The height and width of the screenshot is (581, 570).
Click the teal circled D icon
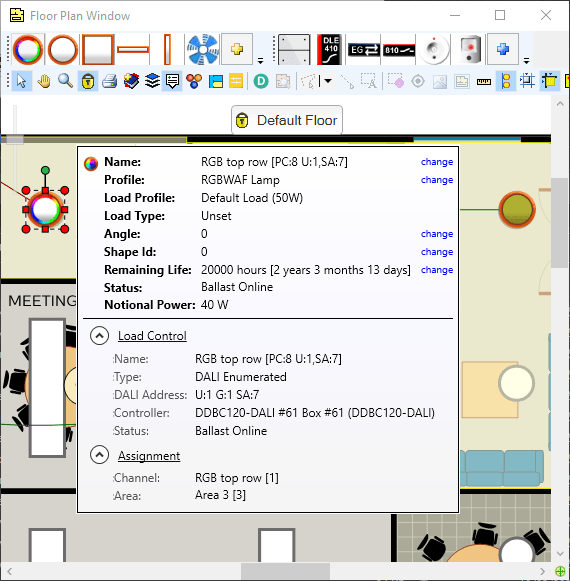(261, 81)
